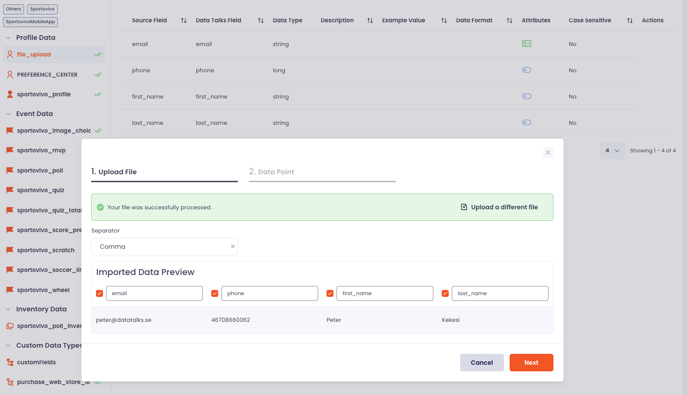Screen dimensions: 688x395
Task: Click the inventory icon beside sportovivo_poll_inventory
Action: [10, 326]
